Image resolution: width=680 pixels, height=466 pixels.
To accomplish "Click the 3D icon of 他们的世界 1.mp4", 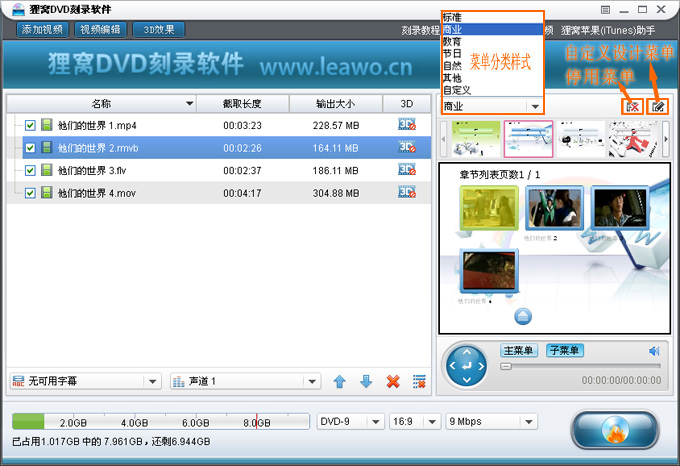I will [407, 124].
